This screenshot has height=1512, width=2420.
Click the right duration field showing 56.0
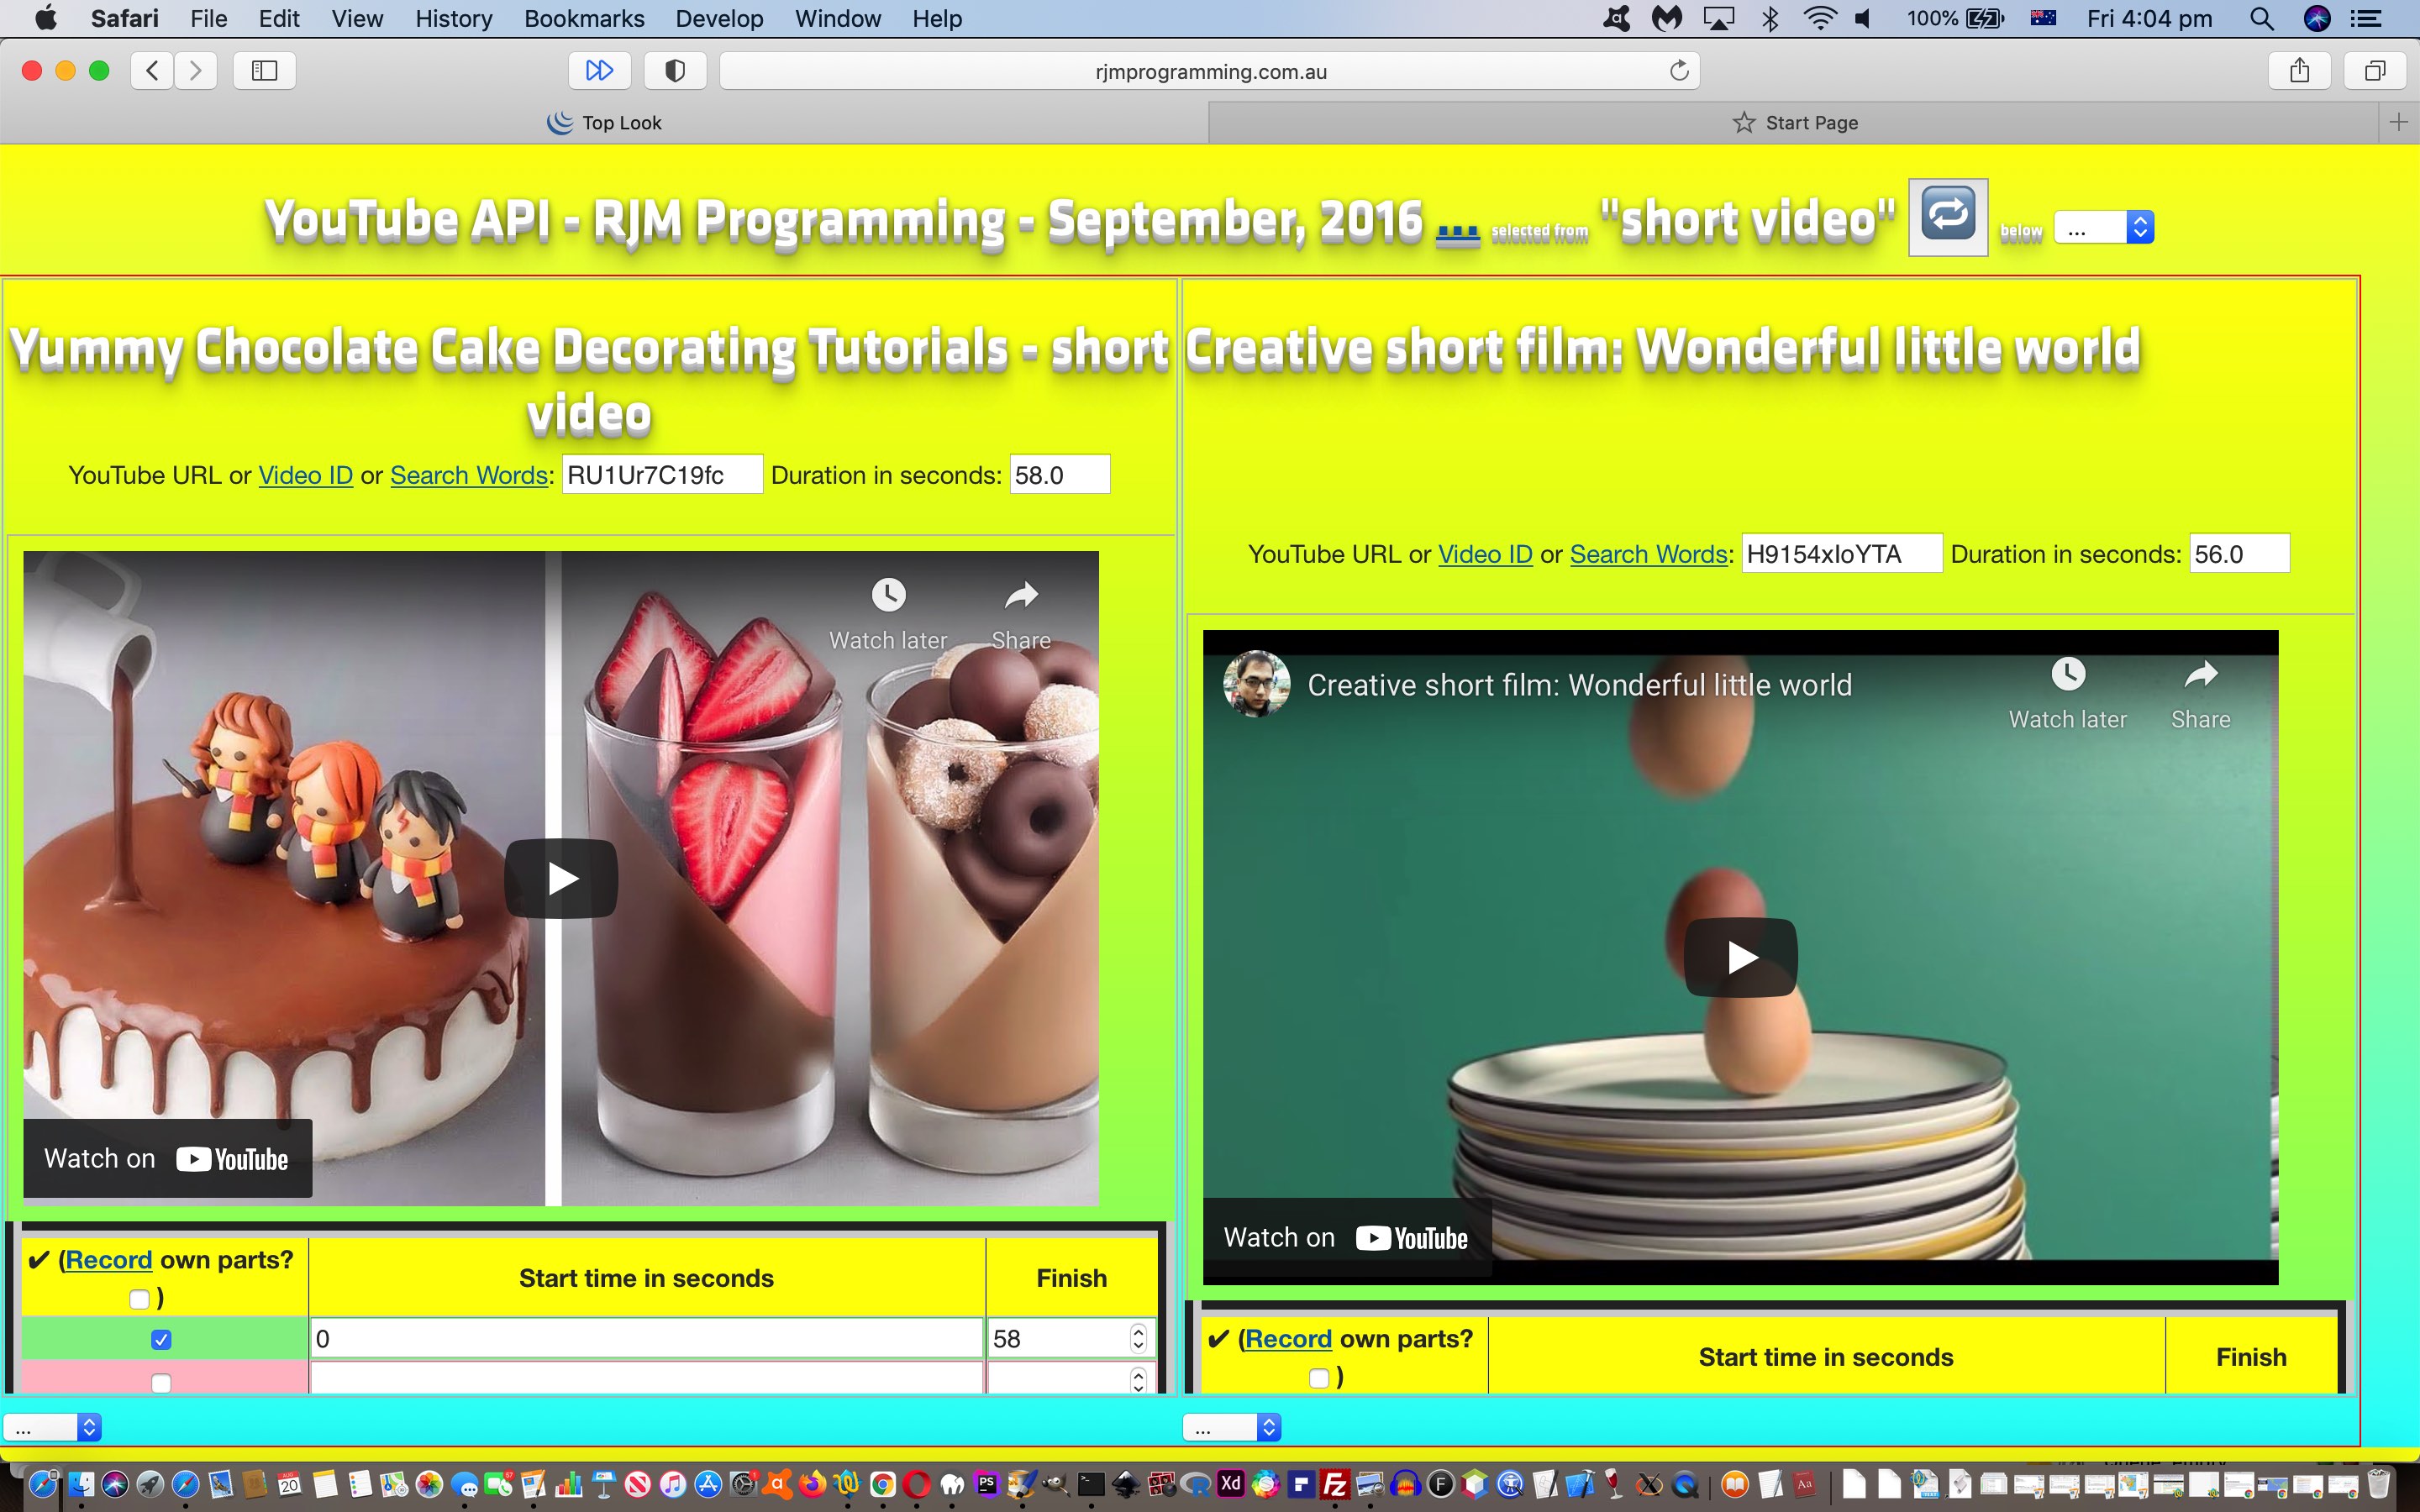pyautogui.click(x=2240, y=554)
